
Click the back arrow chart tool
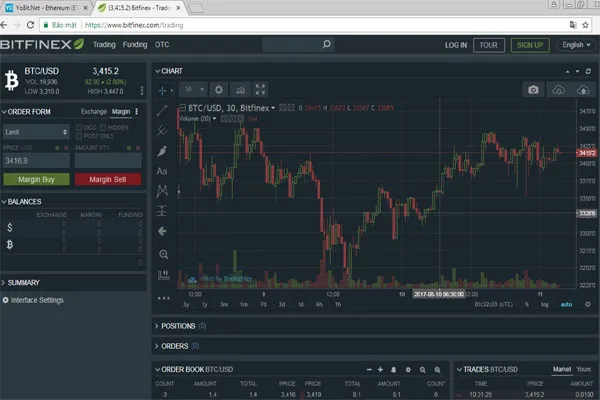coord(162,231)
